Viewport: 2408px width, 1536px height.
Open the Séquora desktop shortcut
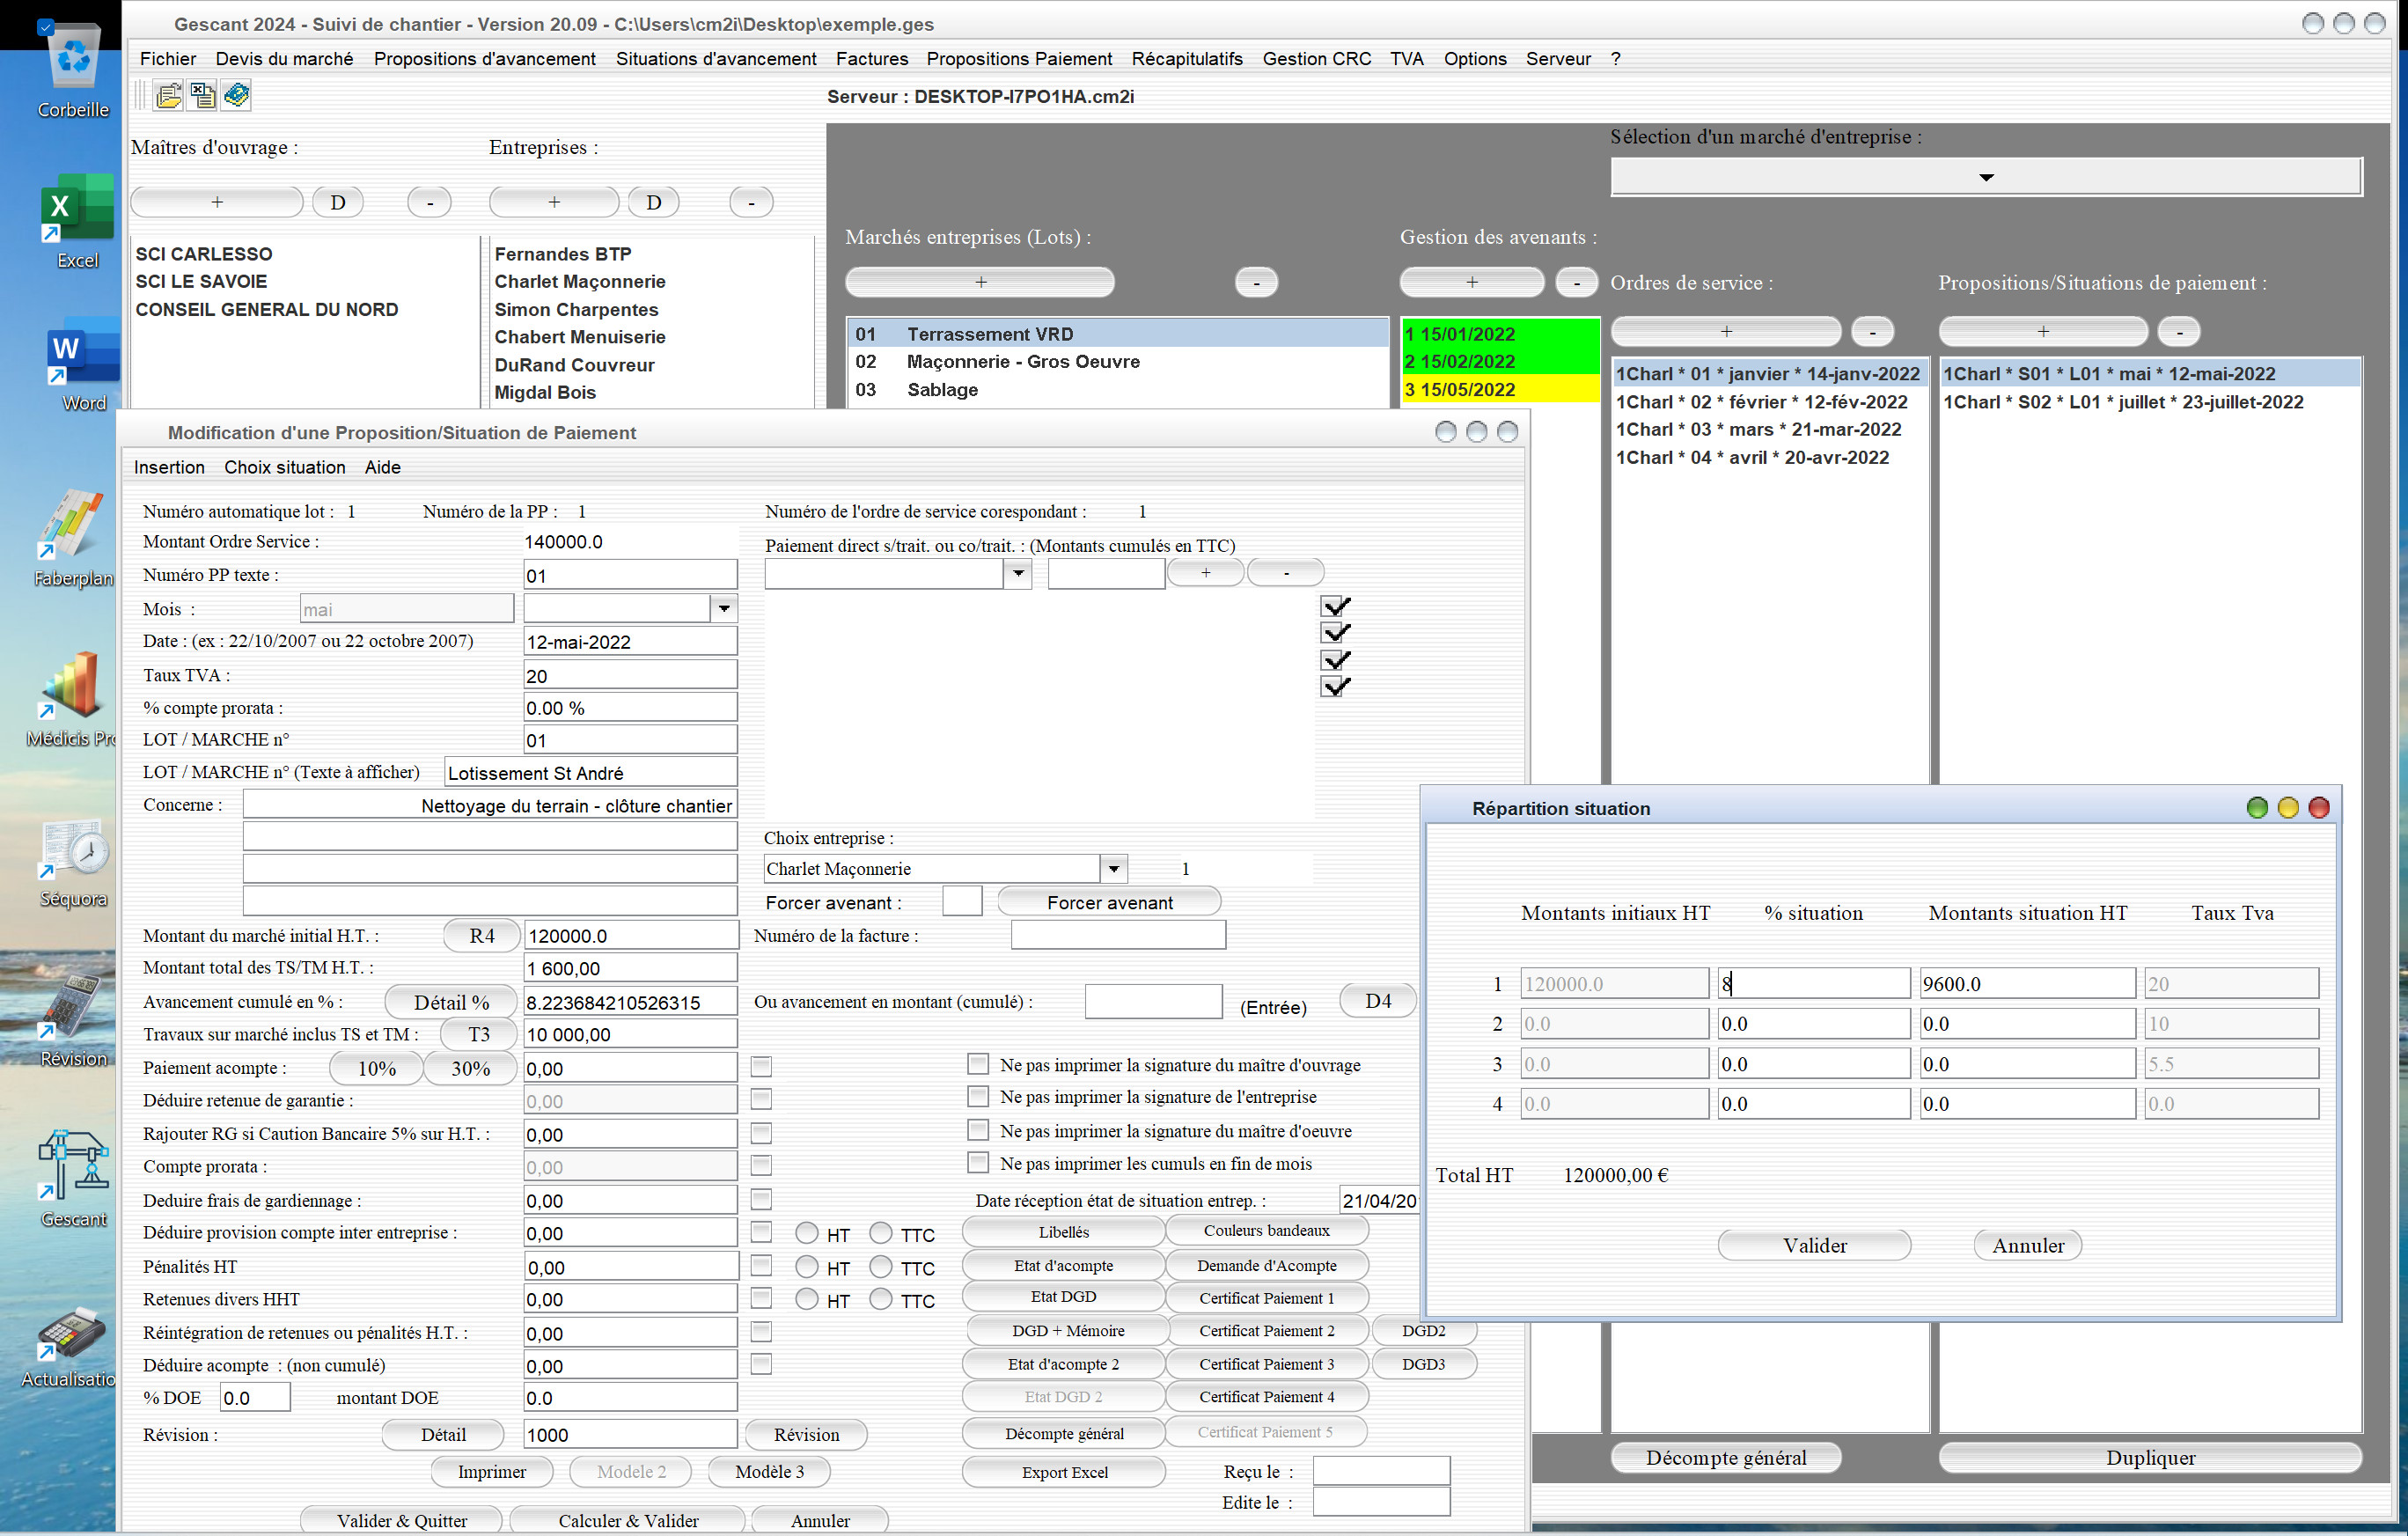point(72,862)
